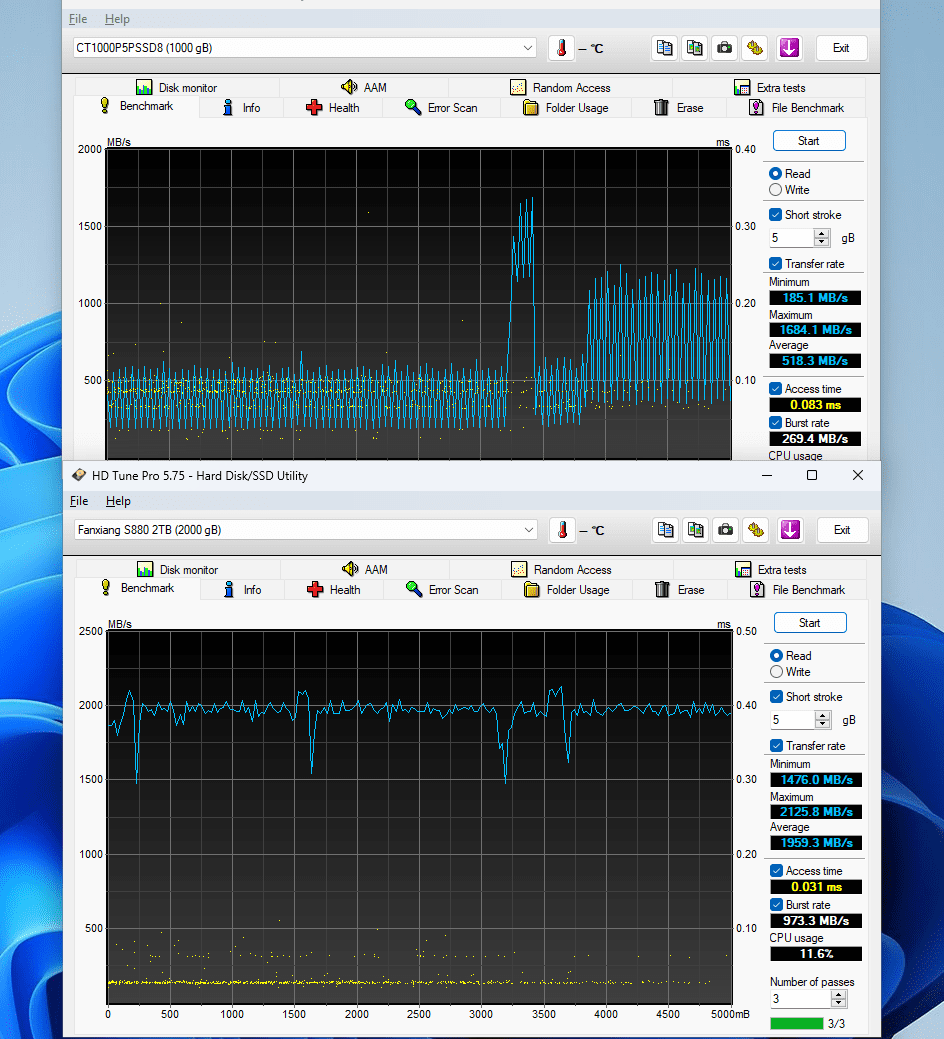Select Read radio in Fanxiang window
The height and width of the screenshot is (1039, 944).
pyautogui.click(x=776, y=655)
